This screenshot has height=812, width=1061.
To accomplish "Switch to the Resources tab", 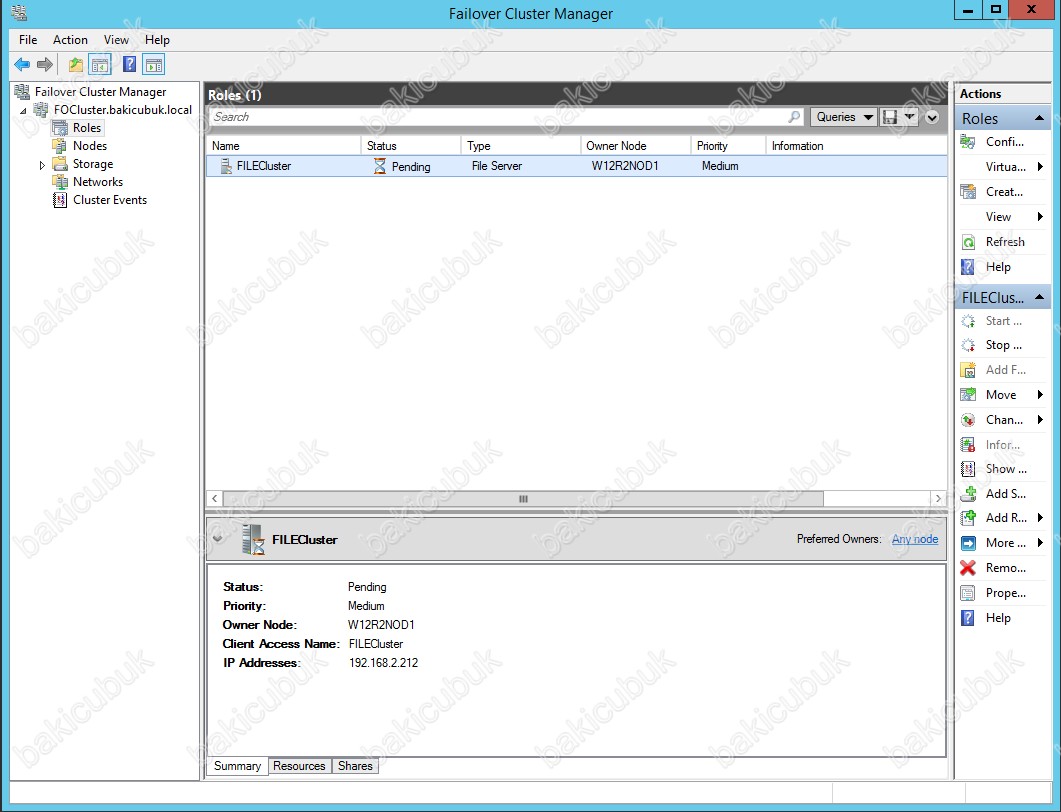I will (x=299, y=766).
